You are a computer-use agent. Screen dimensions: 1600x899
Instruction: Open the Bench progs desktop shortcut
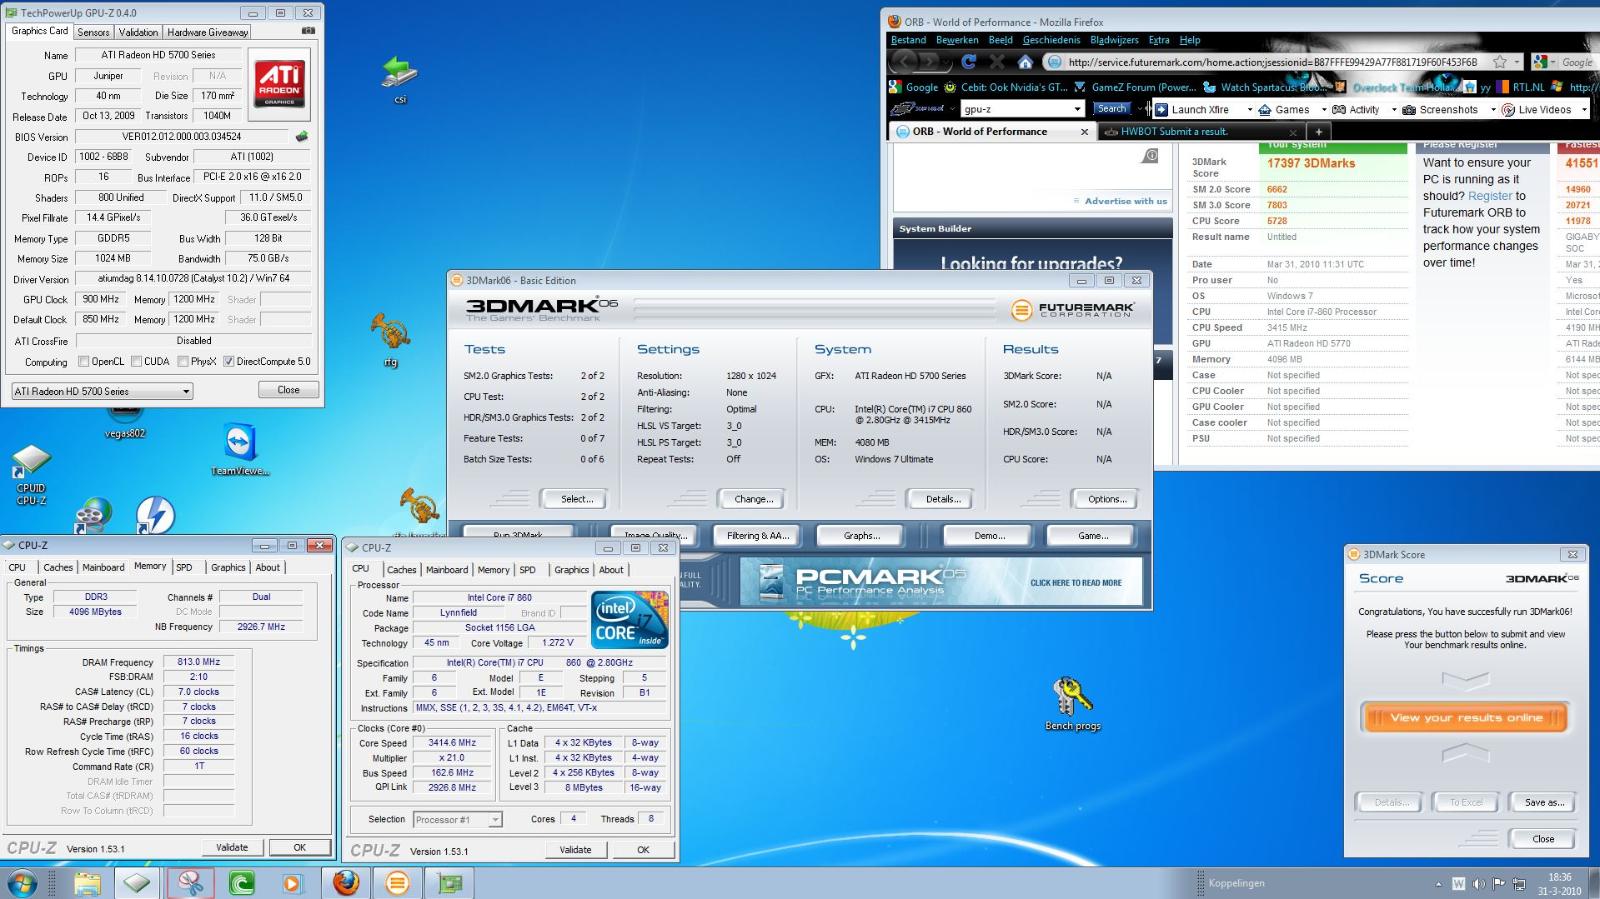pyautogui.click(x=1072, y=704)
